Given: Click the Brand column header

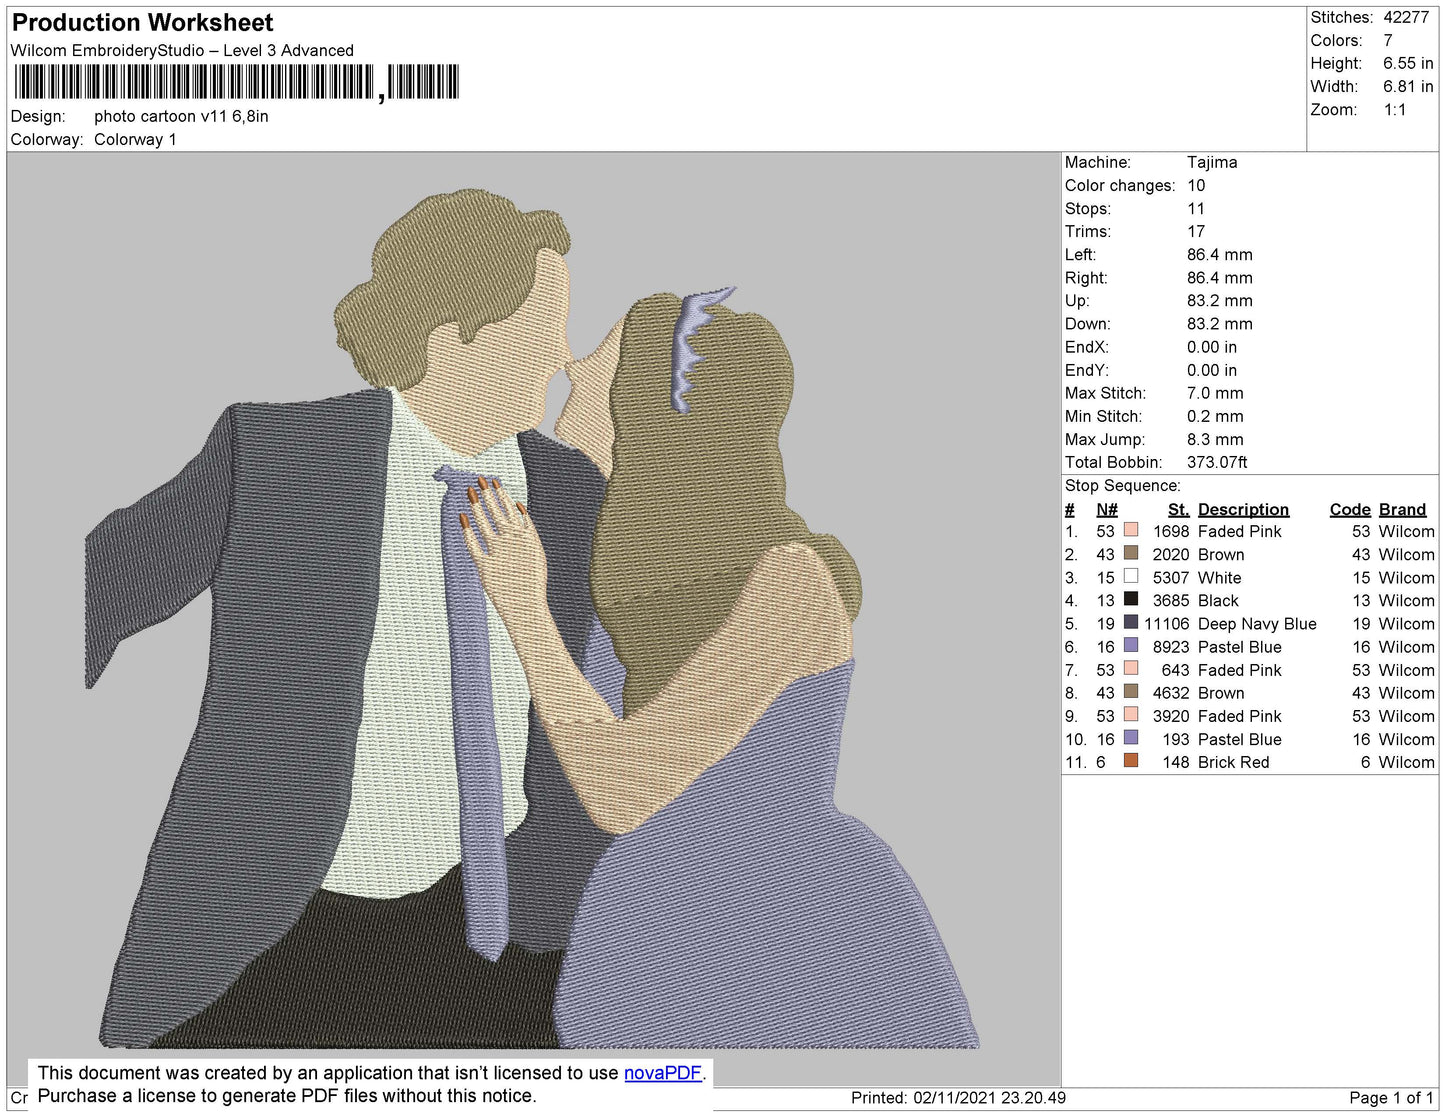Looking at the screenshot, I should pyautogui.click(x=1403, y=509).
